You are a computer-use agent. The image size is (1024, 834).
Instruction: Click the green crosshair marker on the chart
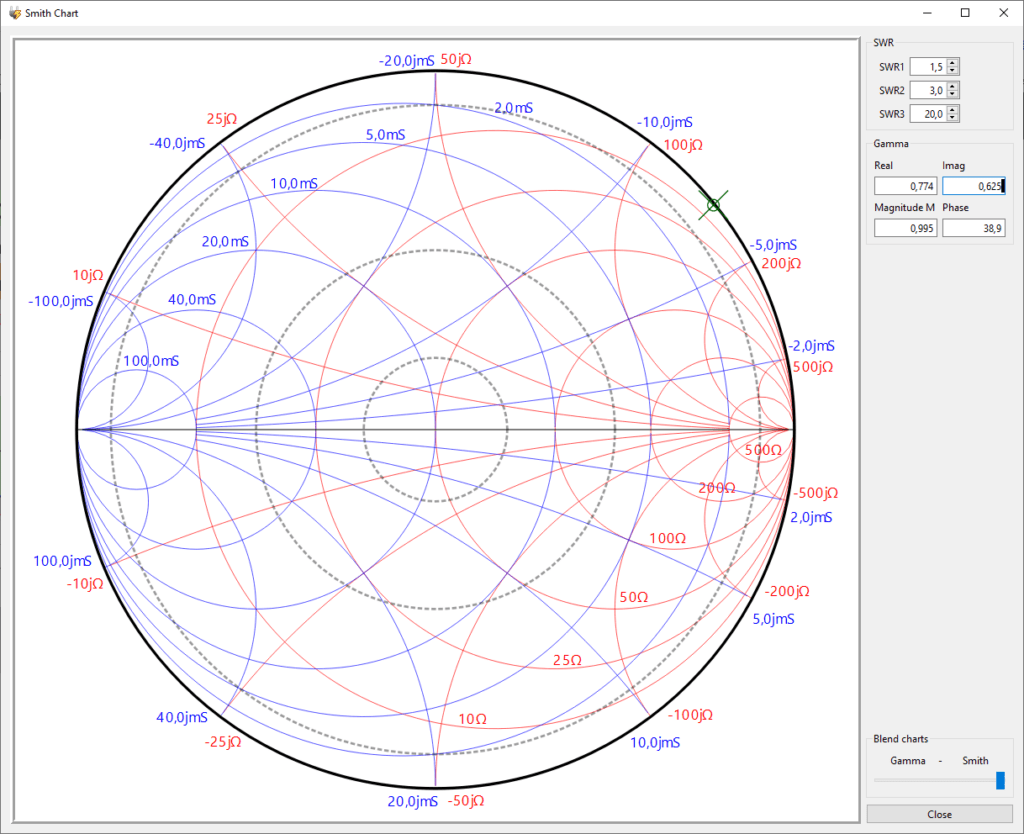click(x=713, y=205)
